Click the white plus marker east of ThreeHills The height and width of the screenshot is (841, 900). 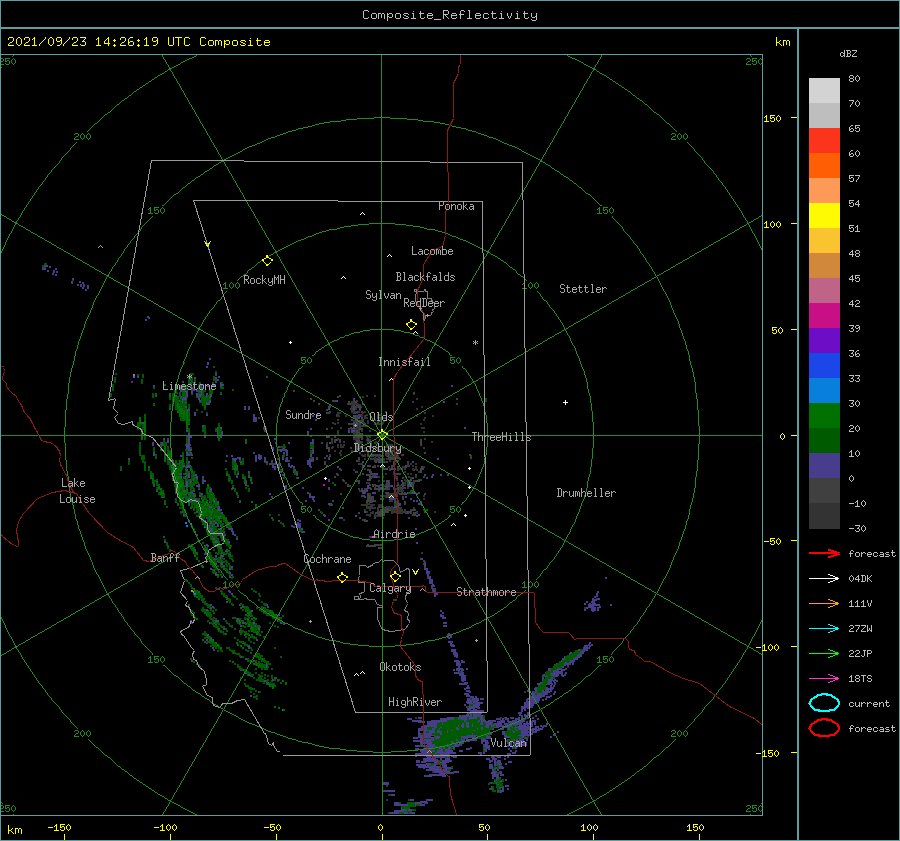(565, 402)
